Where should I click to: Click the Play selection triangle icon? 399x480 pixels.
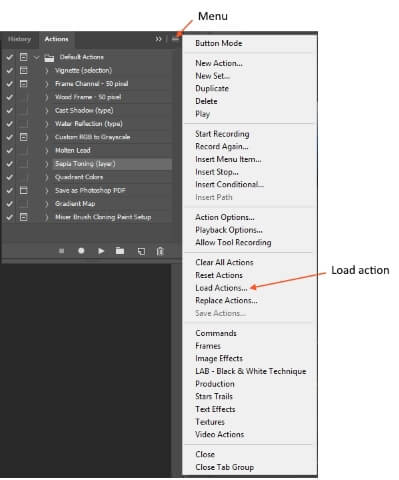click(101, 251)
